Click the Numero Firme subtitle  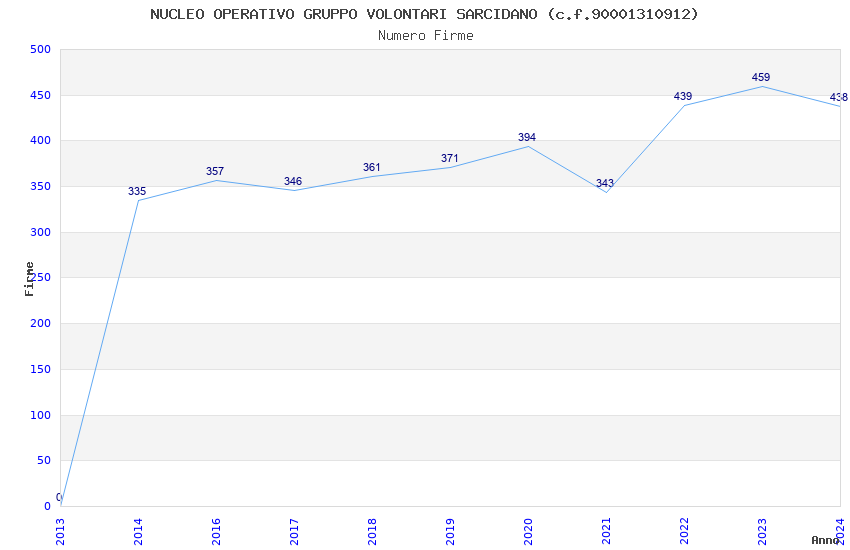point(425,35)
